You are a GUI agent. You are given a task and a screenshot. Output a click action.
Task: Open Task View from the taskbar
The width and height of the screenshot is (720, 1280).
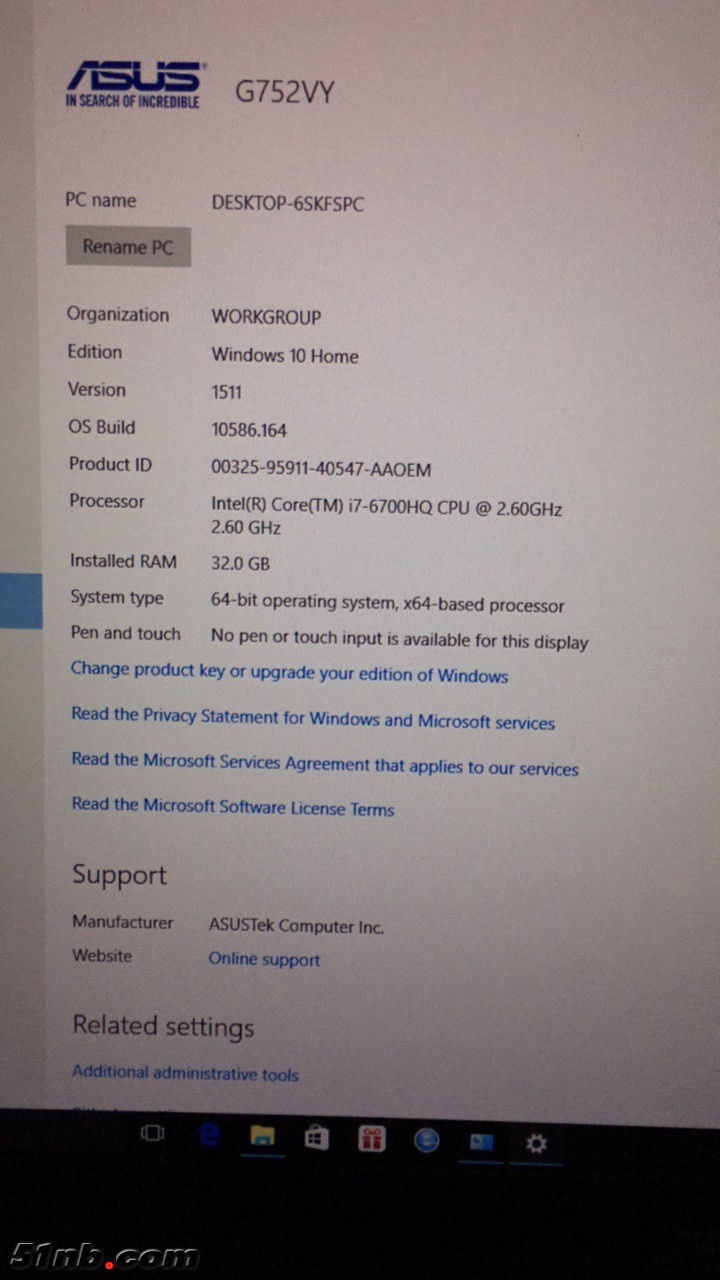coord(152,1134)
